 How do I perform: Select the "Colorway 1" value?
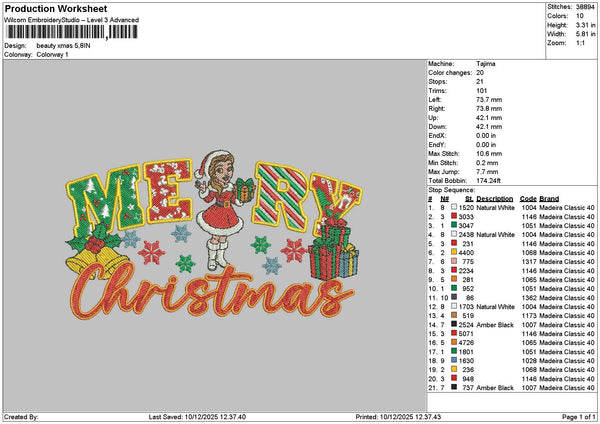(52, 55)
